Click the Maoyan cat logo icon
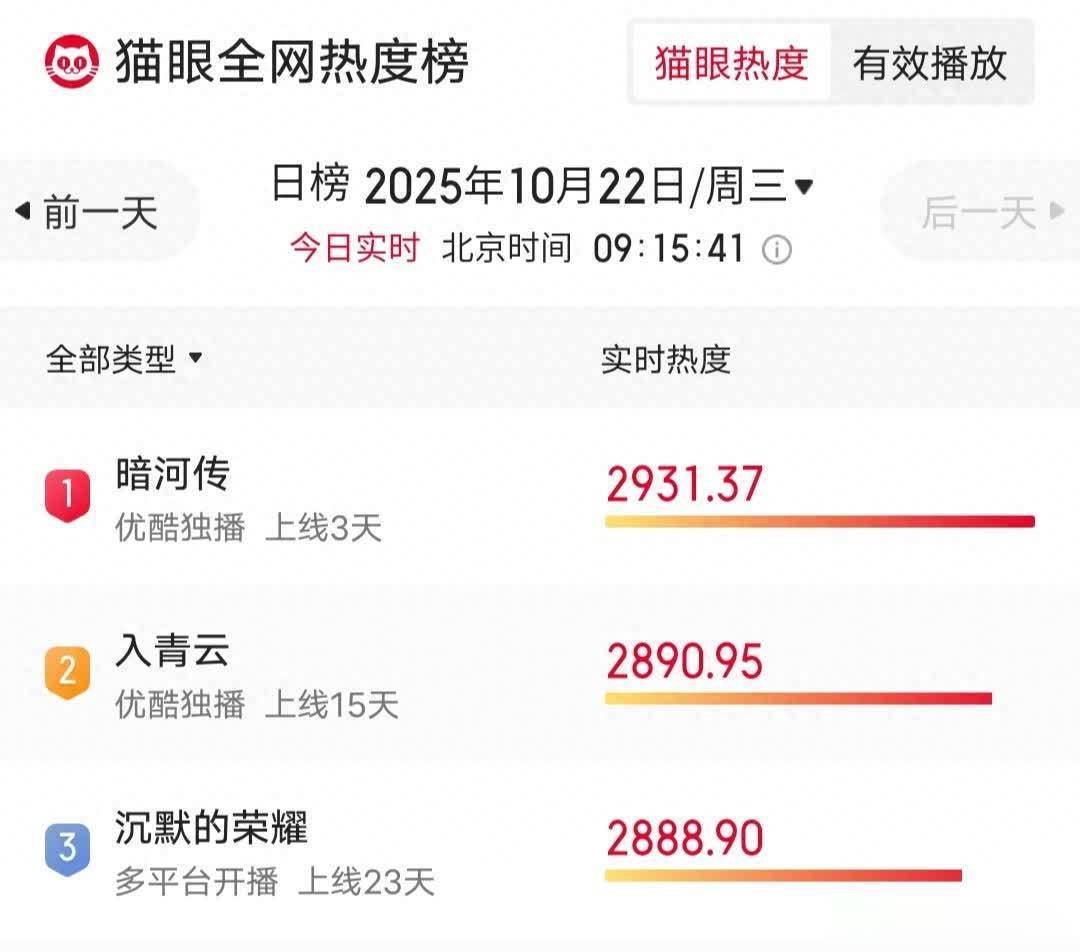Screen dimensions: 1080x952 pos(72,61)
